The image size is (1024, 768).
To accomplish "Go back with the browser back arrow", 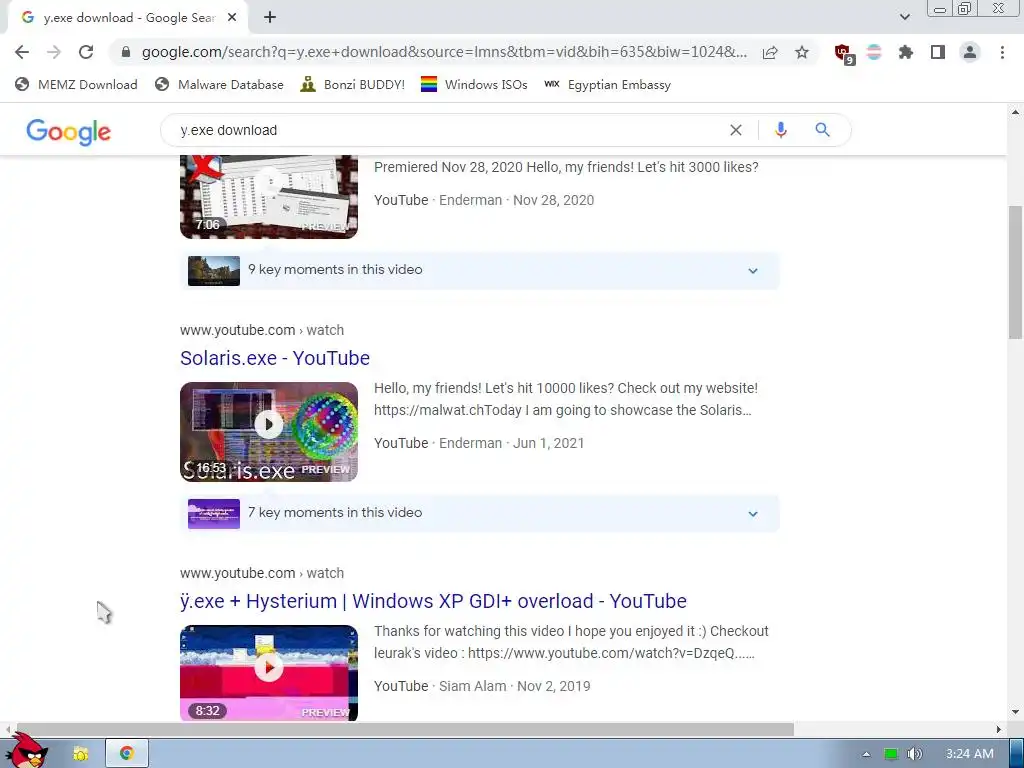I will (22, 52).
